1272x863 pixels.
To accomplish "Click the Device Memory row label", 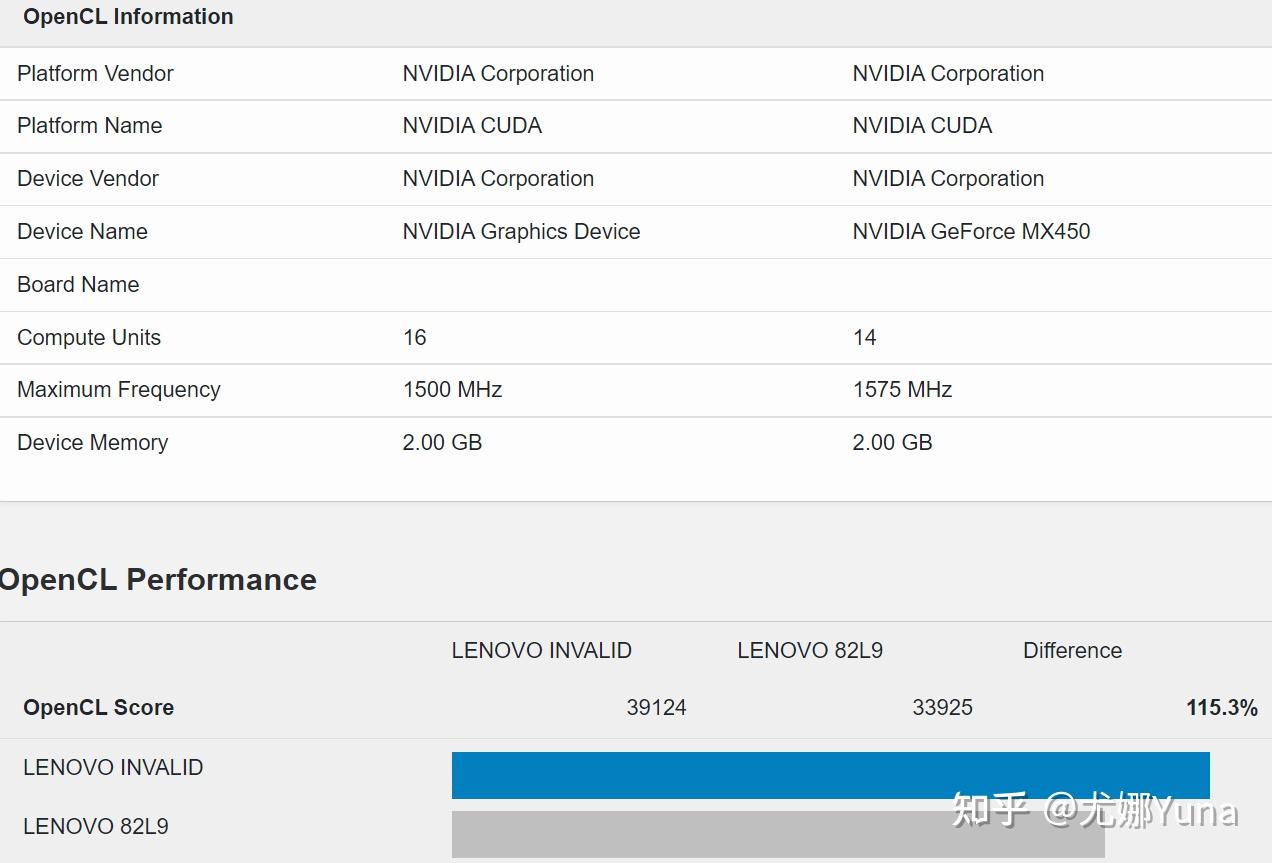I will (x=92, y=442).
